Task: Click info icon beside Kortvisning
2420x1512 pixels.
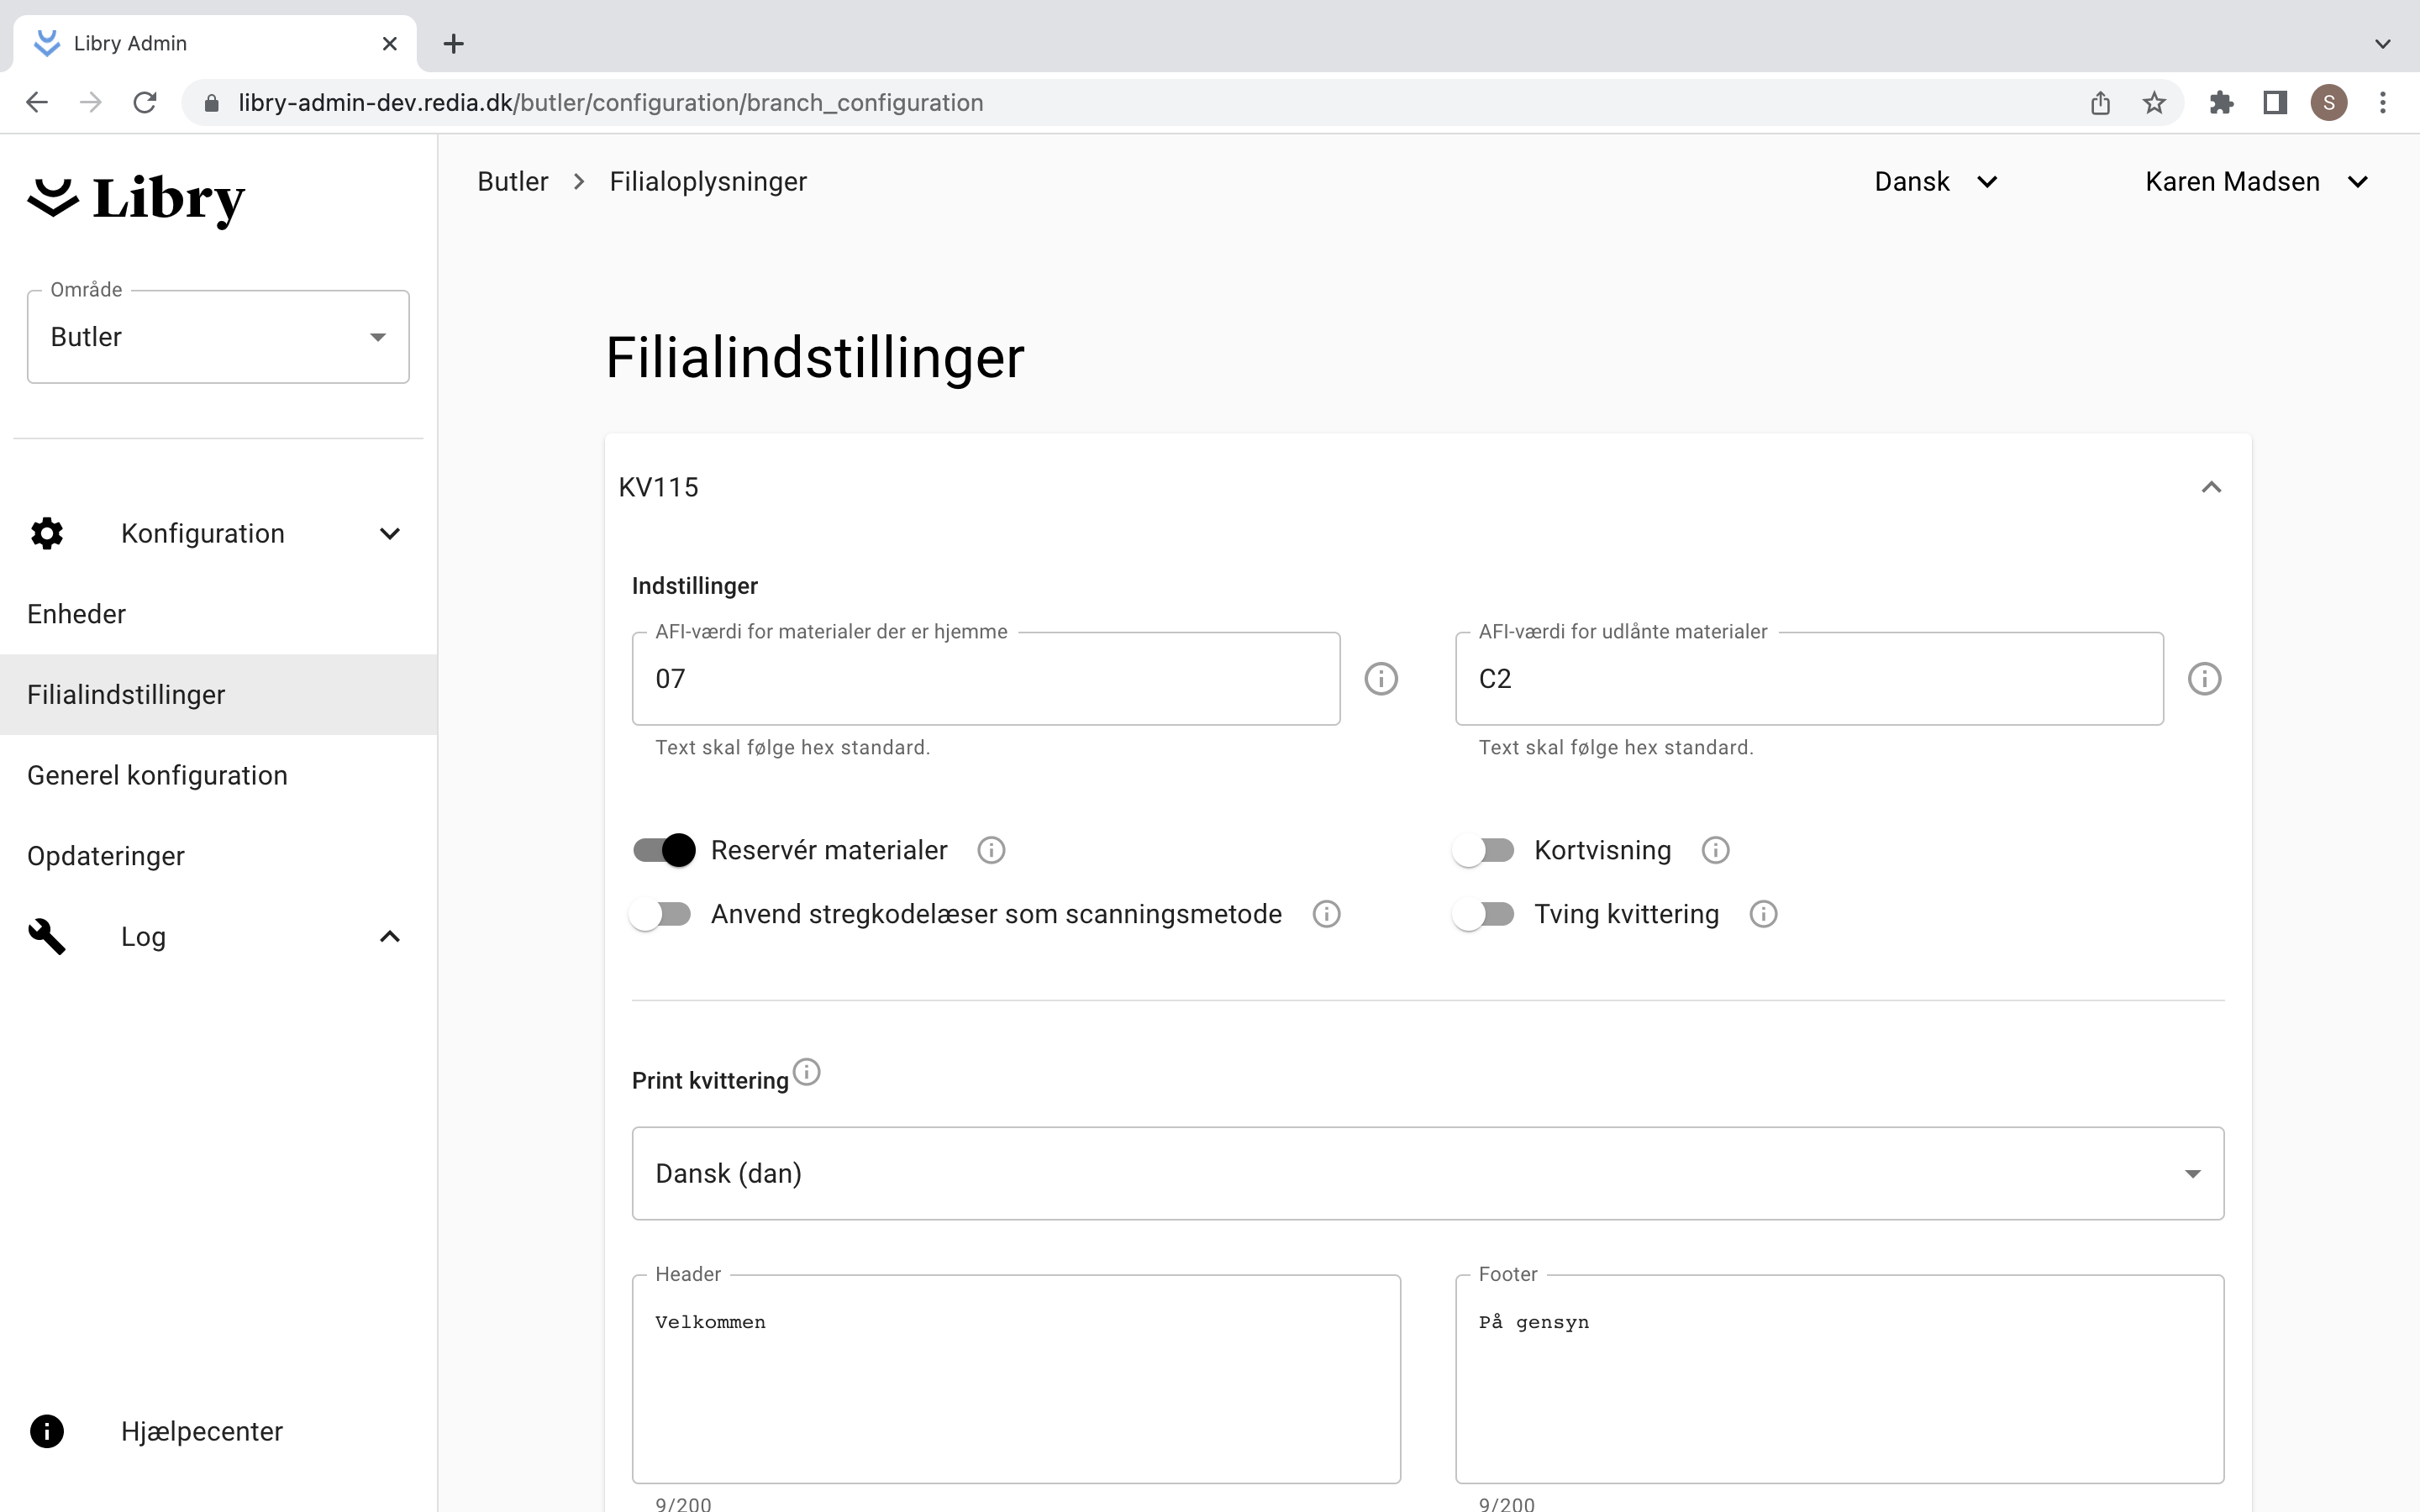Action: pos(1715,850)
